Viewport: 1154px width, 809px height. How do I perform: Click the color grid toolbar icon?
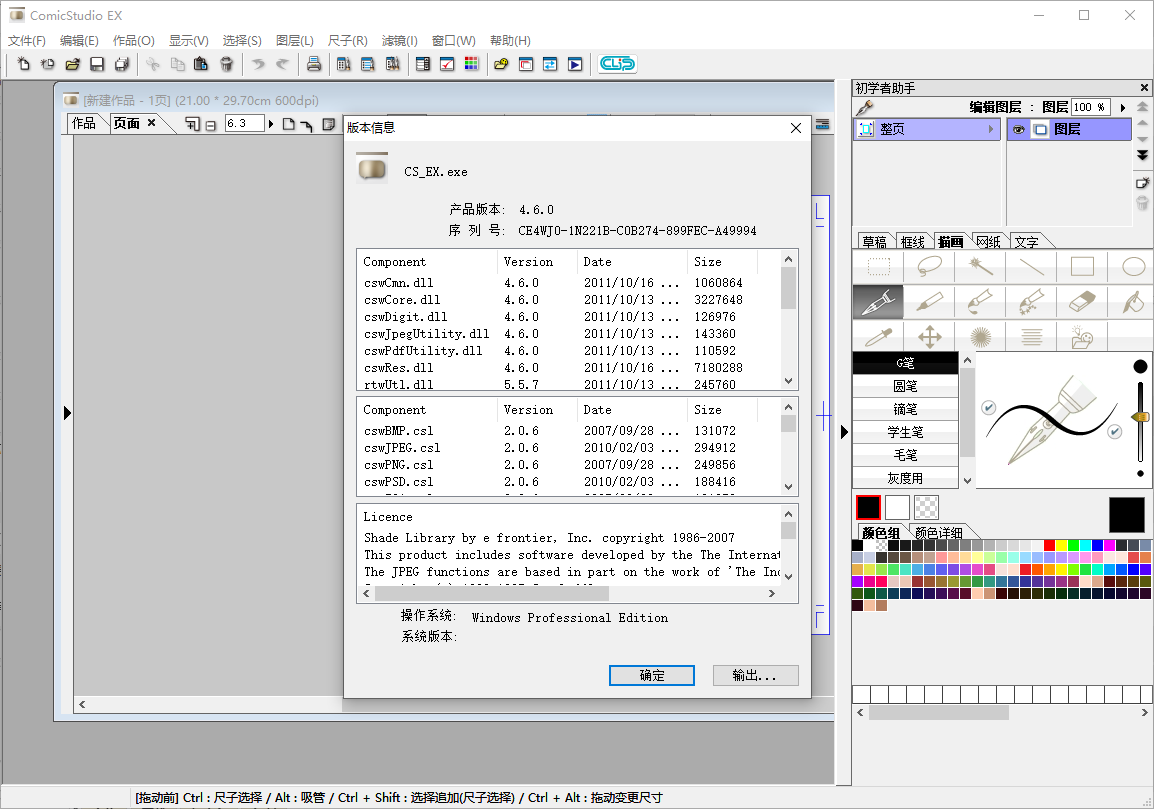pyautogui.click(x=471, y=64)
